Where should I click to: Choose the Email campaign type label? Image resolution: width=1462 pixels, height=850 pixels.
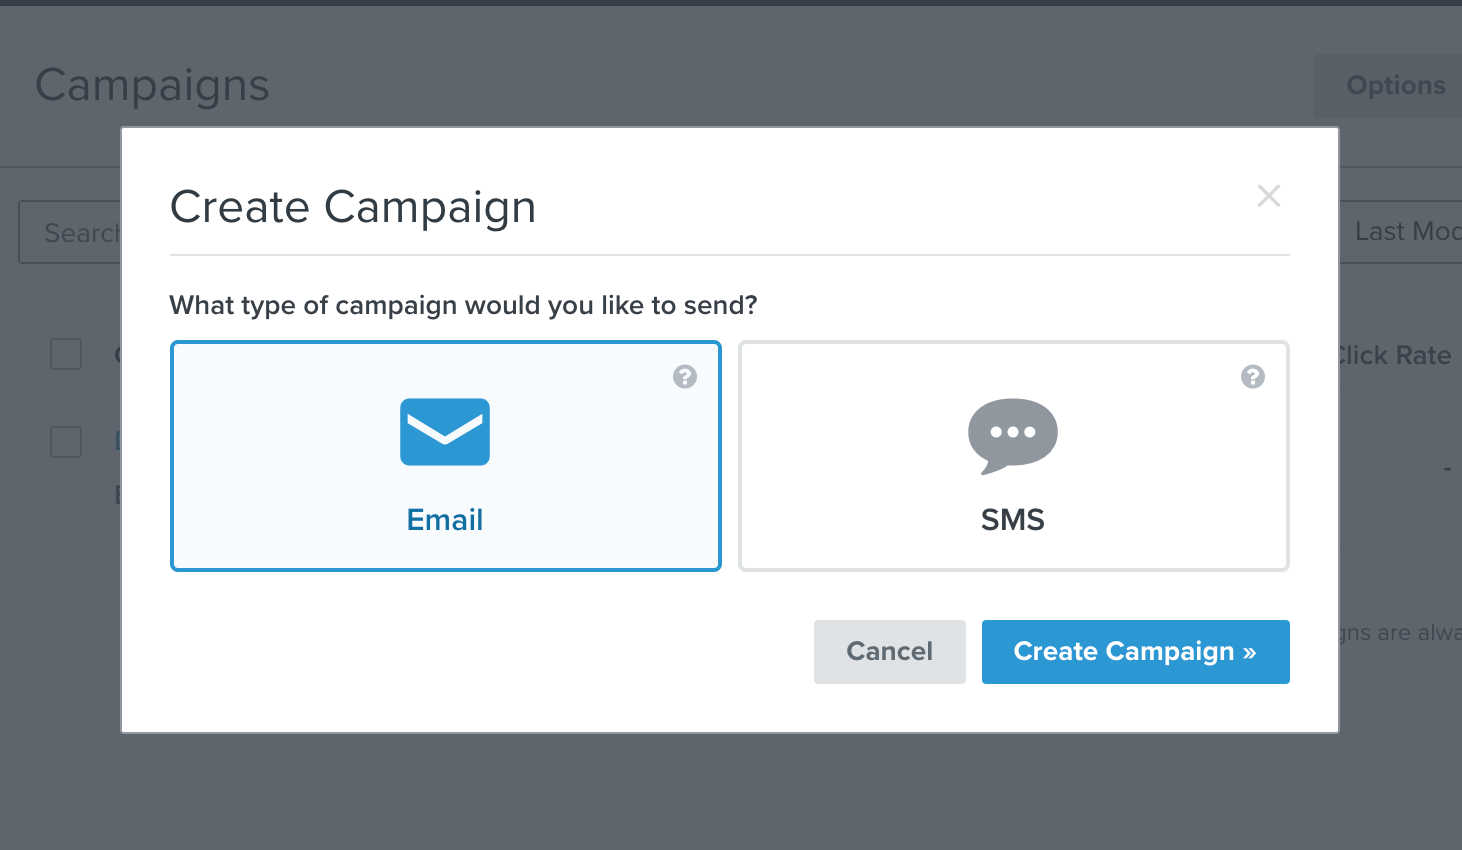pyautogui.click(x=445, y=520)
